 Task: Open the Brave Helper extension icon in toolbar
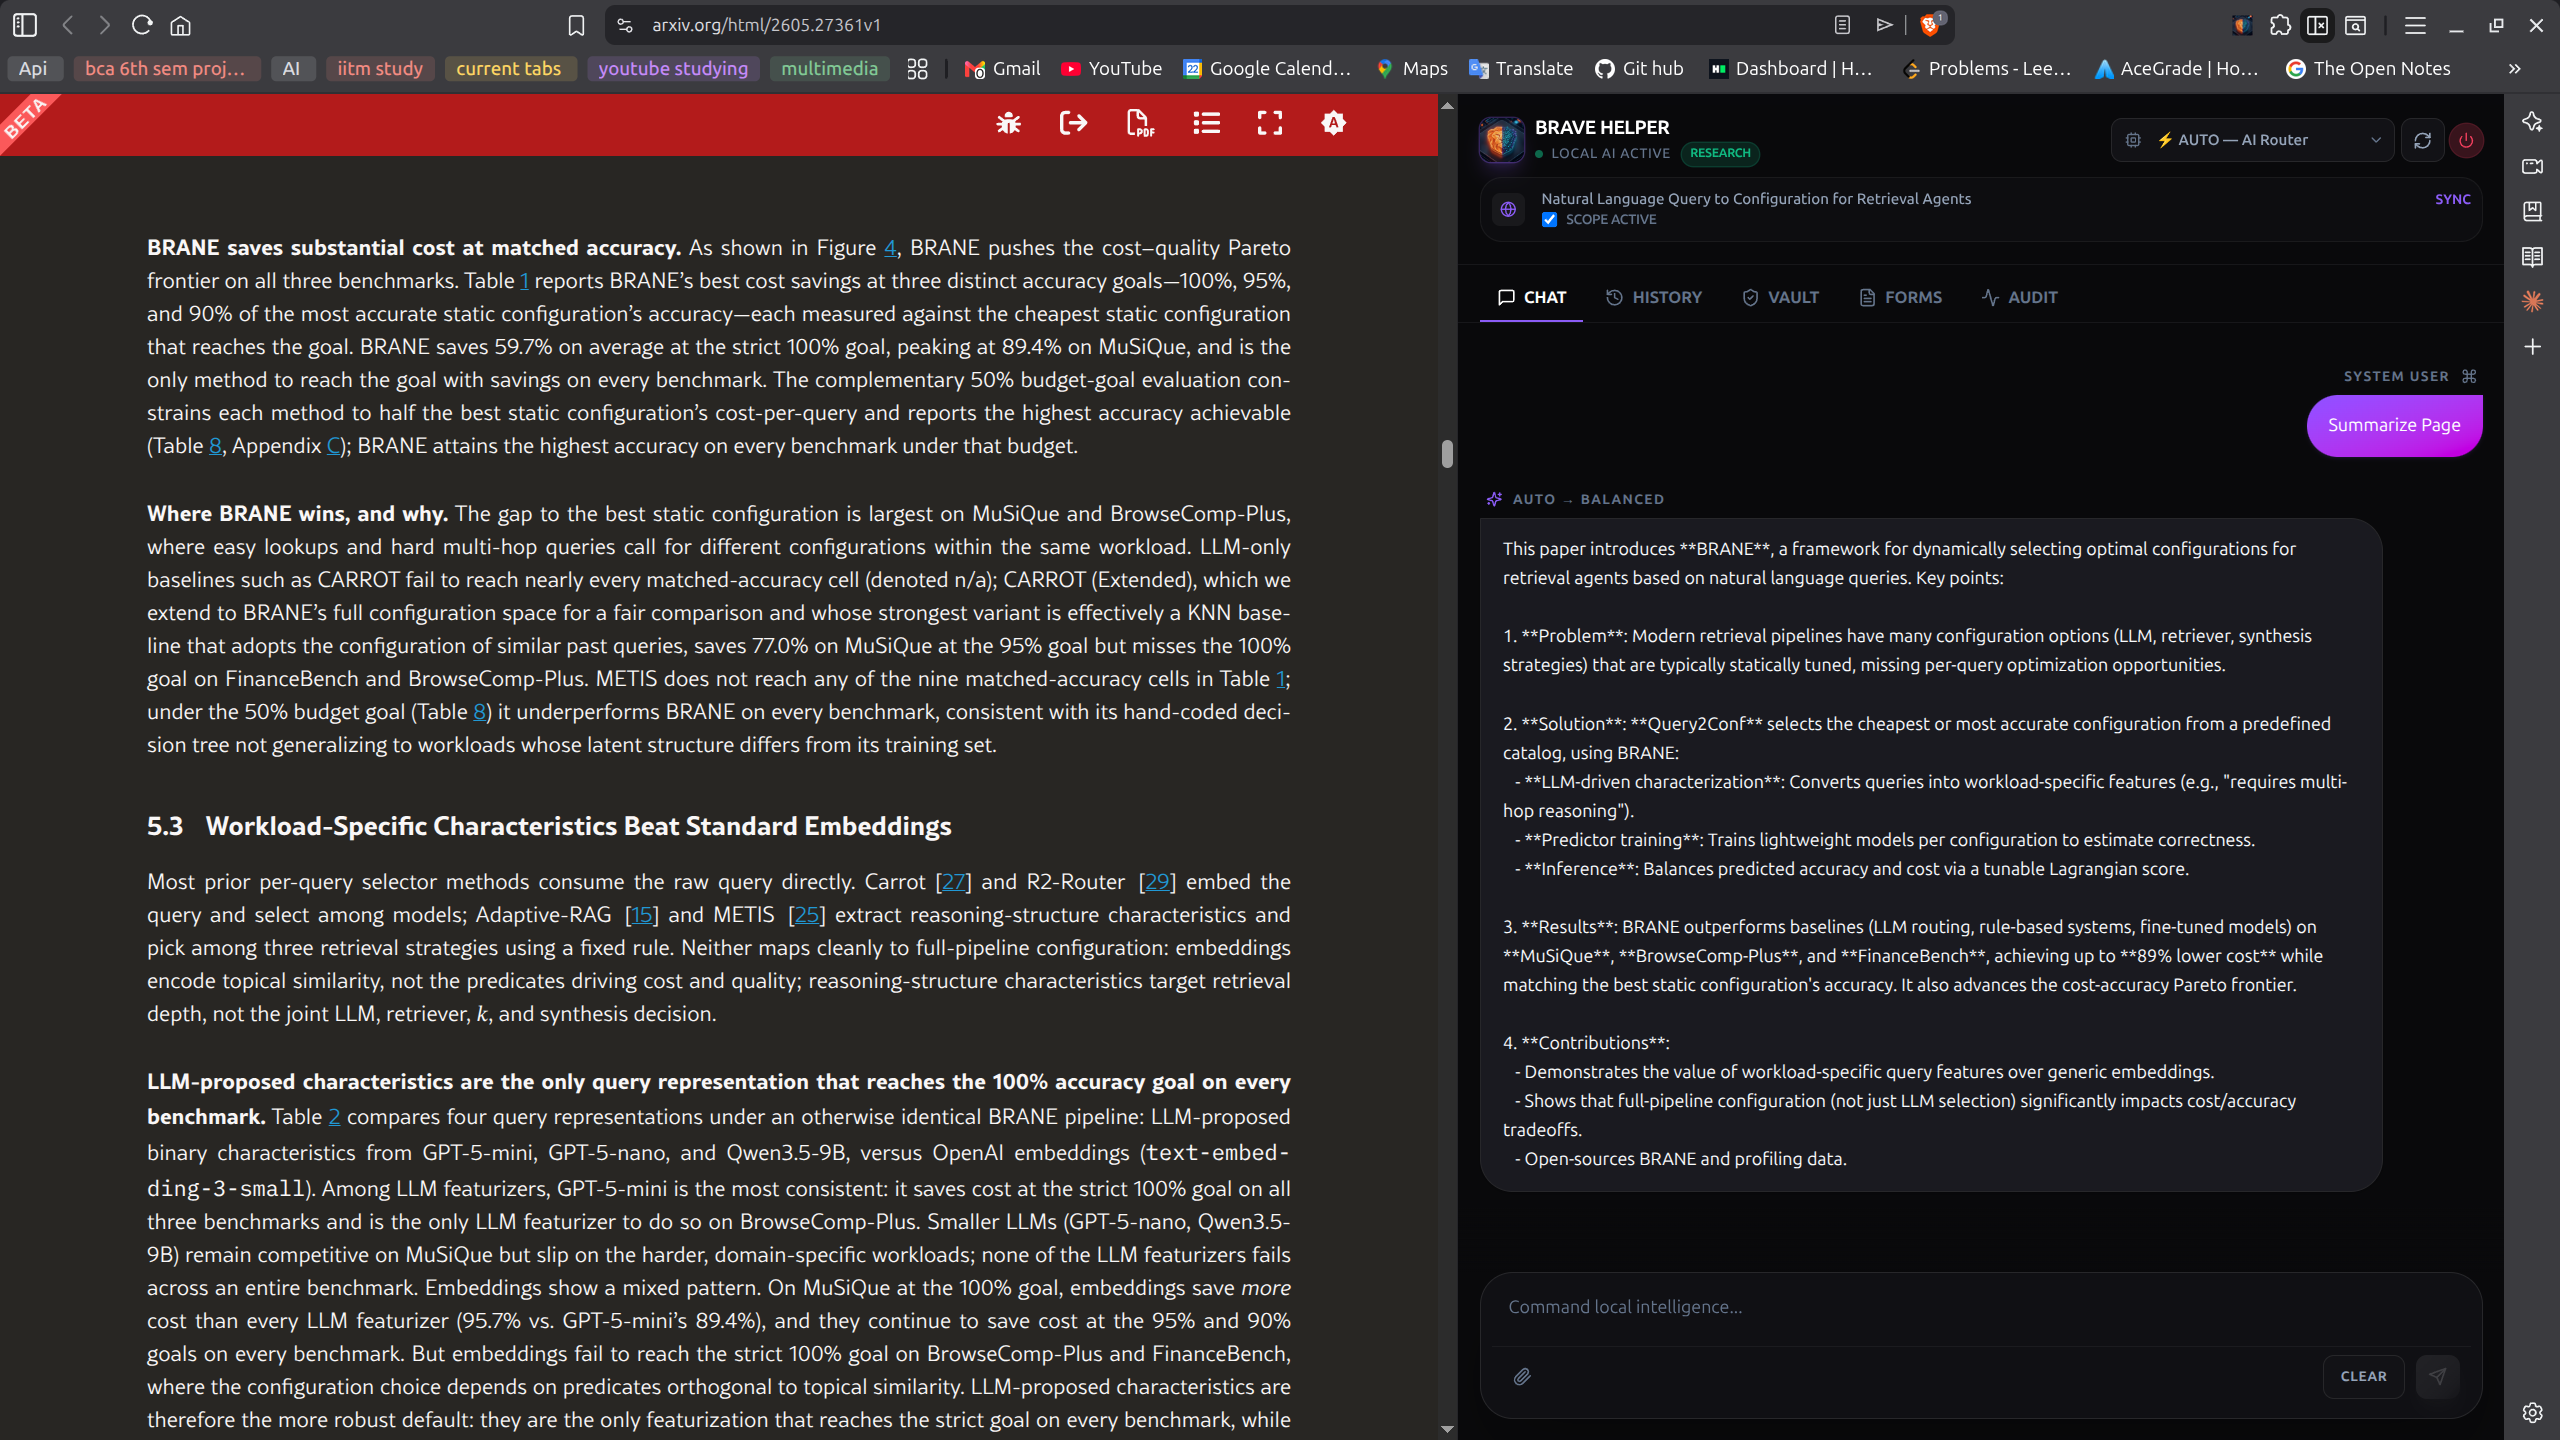[2242, 25]
